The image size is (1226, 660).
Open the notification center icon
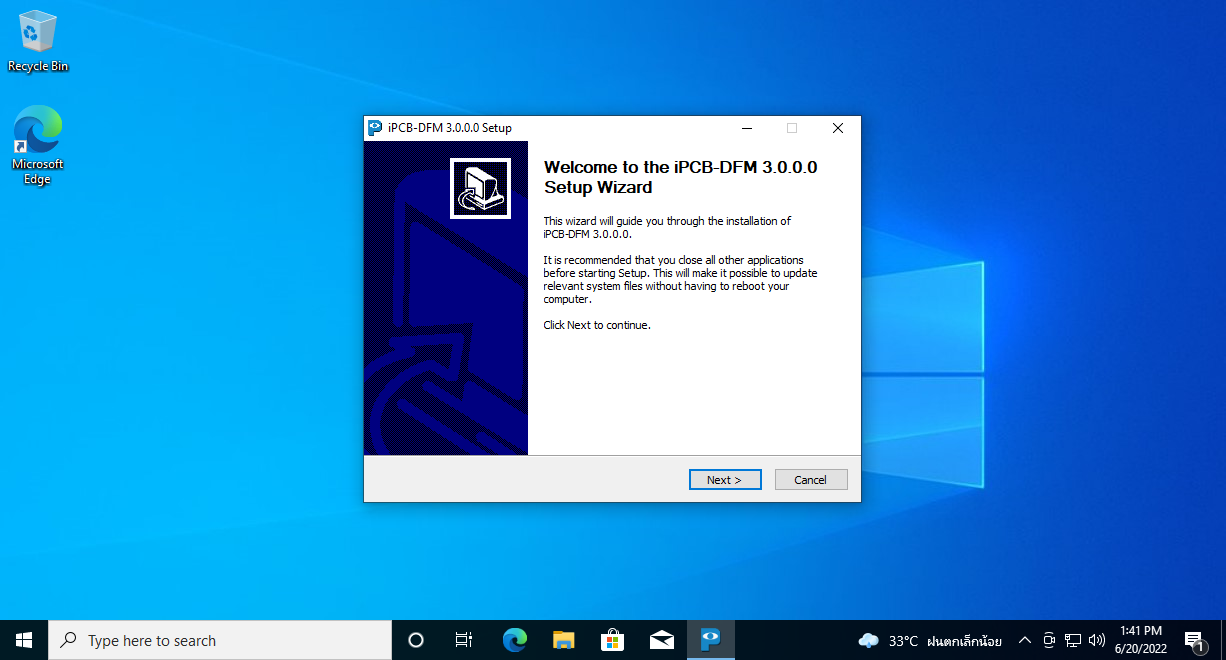(1194, 640)
